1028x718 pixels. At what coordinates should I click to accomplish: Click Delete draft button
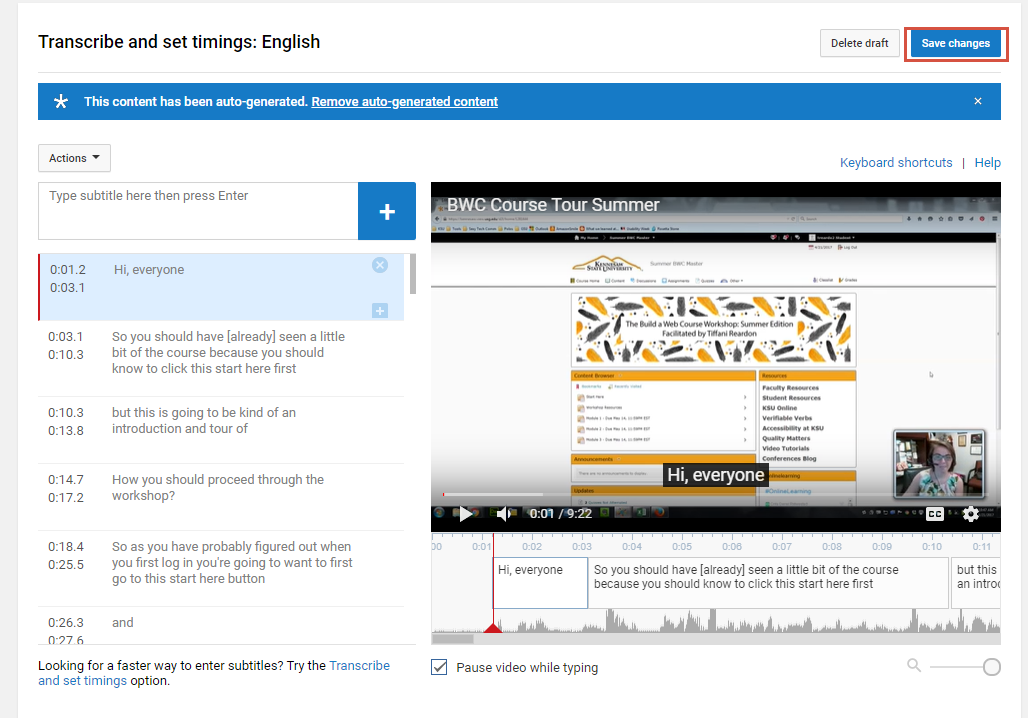(859, 44)
